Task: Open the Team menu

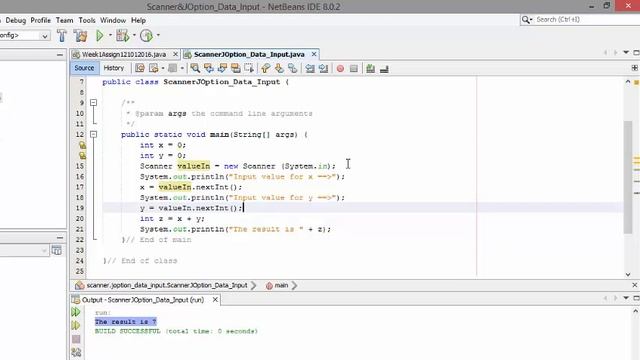Action: point(64,20)
